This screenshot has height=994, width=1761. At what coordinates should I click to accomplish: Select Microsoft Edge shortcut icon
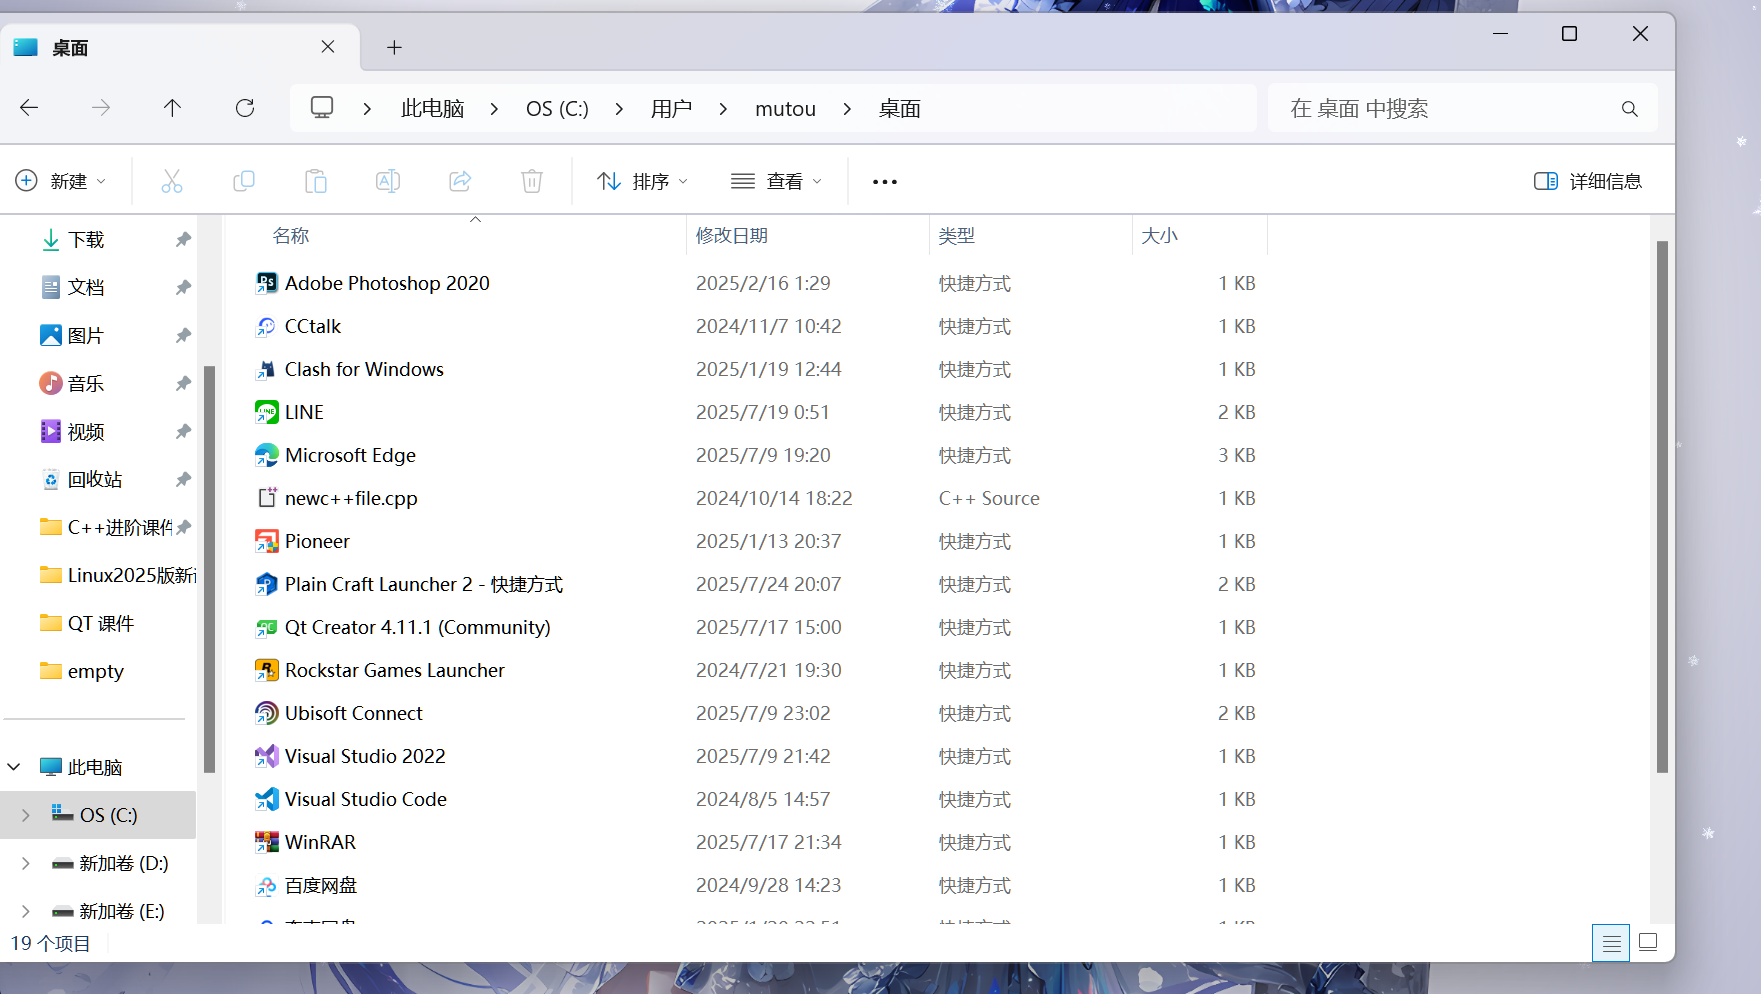point(266,455)
